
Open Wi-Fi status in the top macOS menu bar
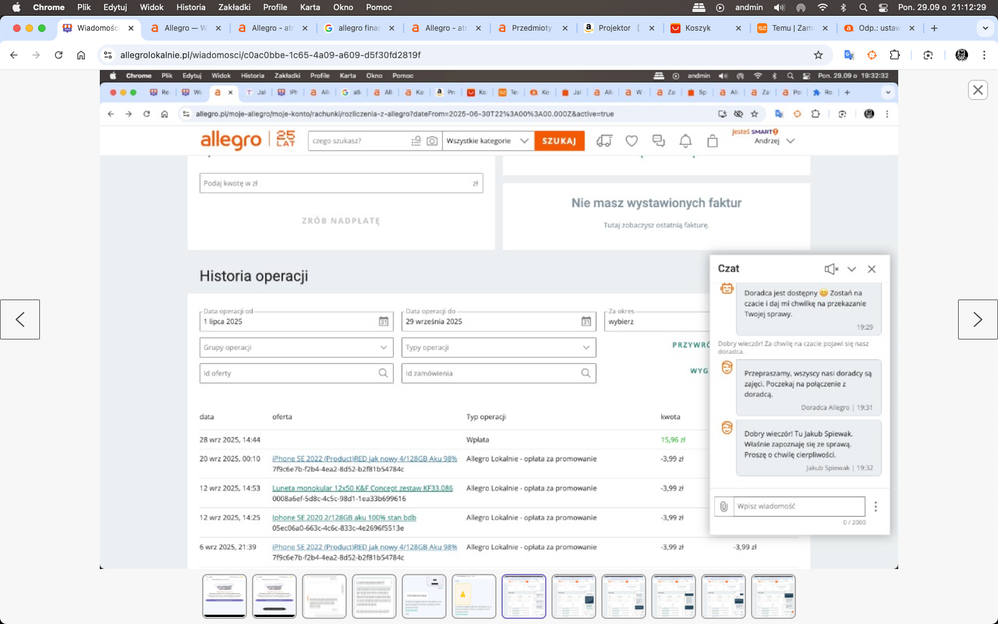822,8
